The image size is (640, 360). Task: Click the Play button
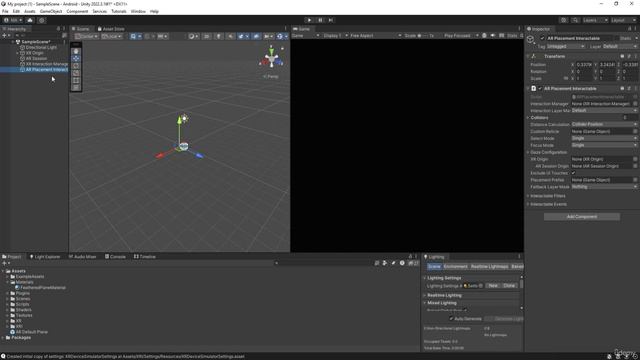click(309, 20)
